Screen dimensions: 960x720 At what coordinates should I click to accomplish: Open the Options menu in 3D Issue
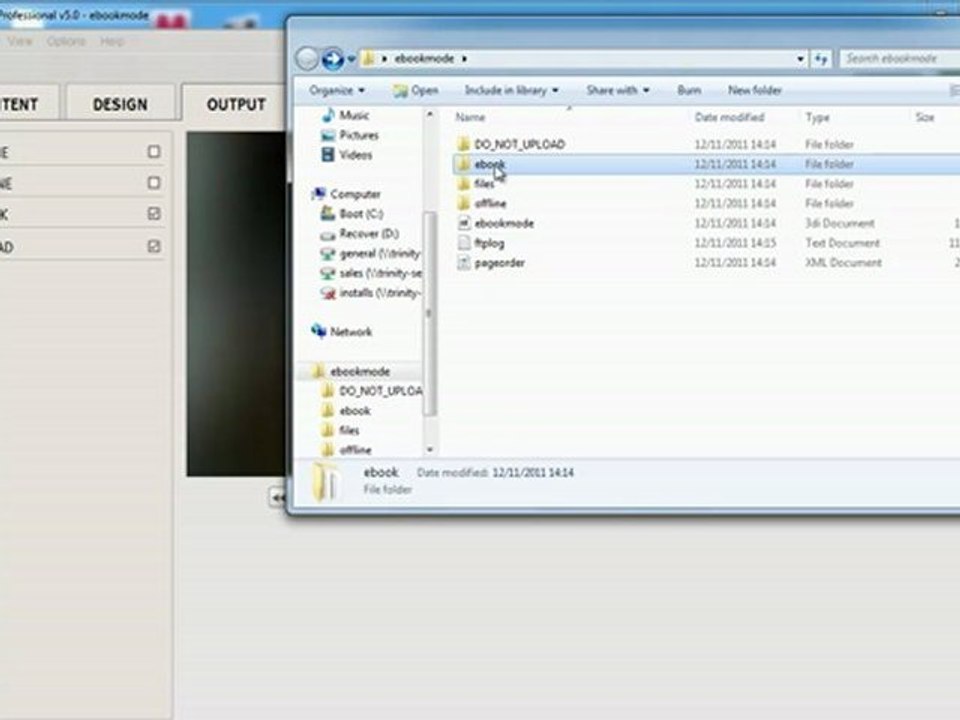click(x=66, y=42)
